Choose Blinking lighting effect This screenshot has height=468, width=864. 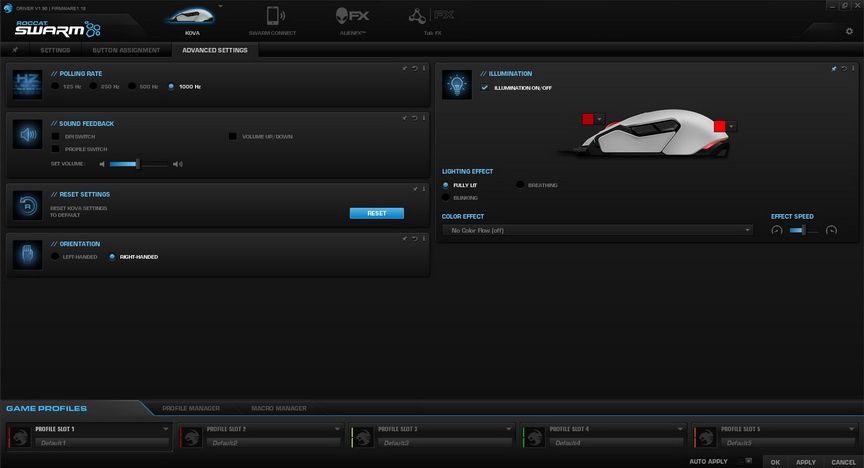pyautogui.click(x=446, y=197)
